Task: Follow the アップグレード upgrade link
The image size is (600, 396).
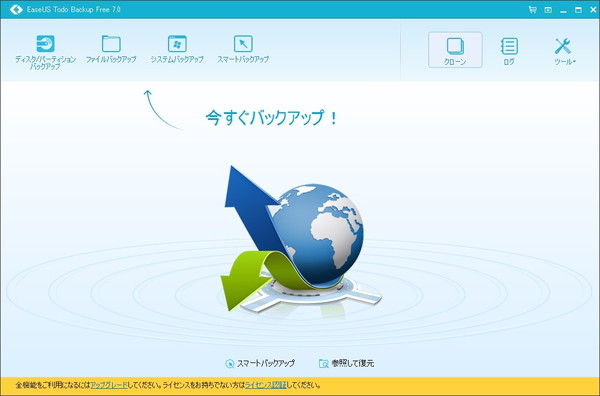Action: point(109,385)
